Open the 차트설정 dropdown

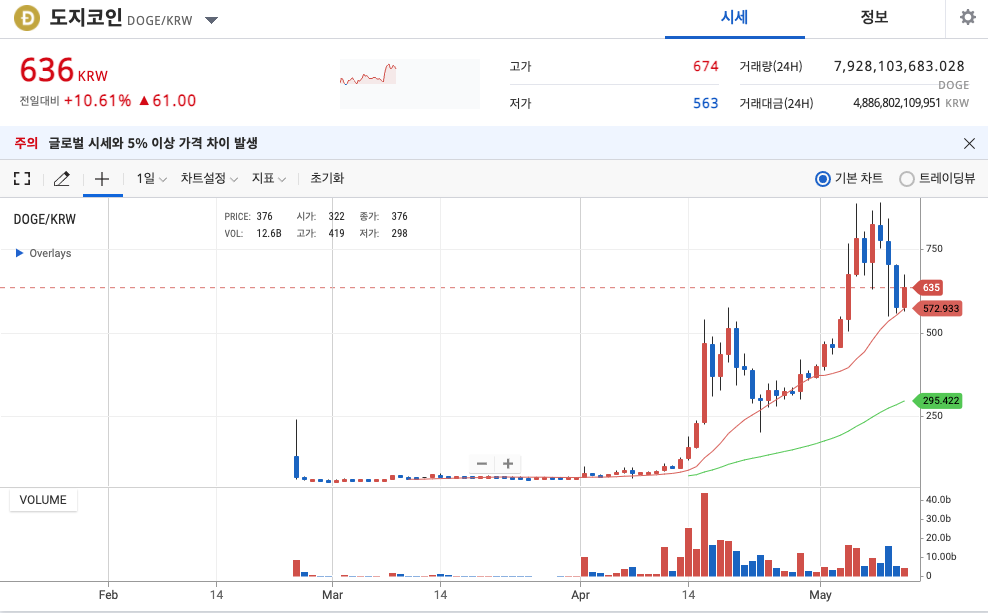[x=209, y=179]
